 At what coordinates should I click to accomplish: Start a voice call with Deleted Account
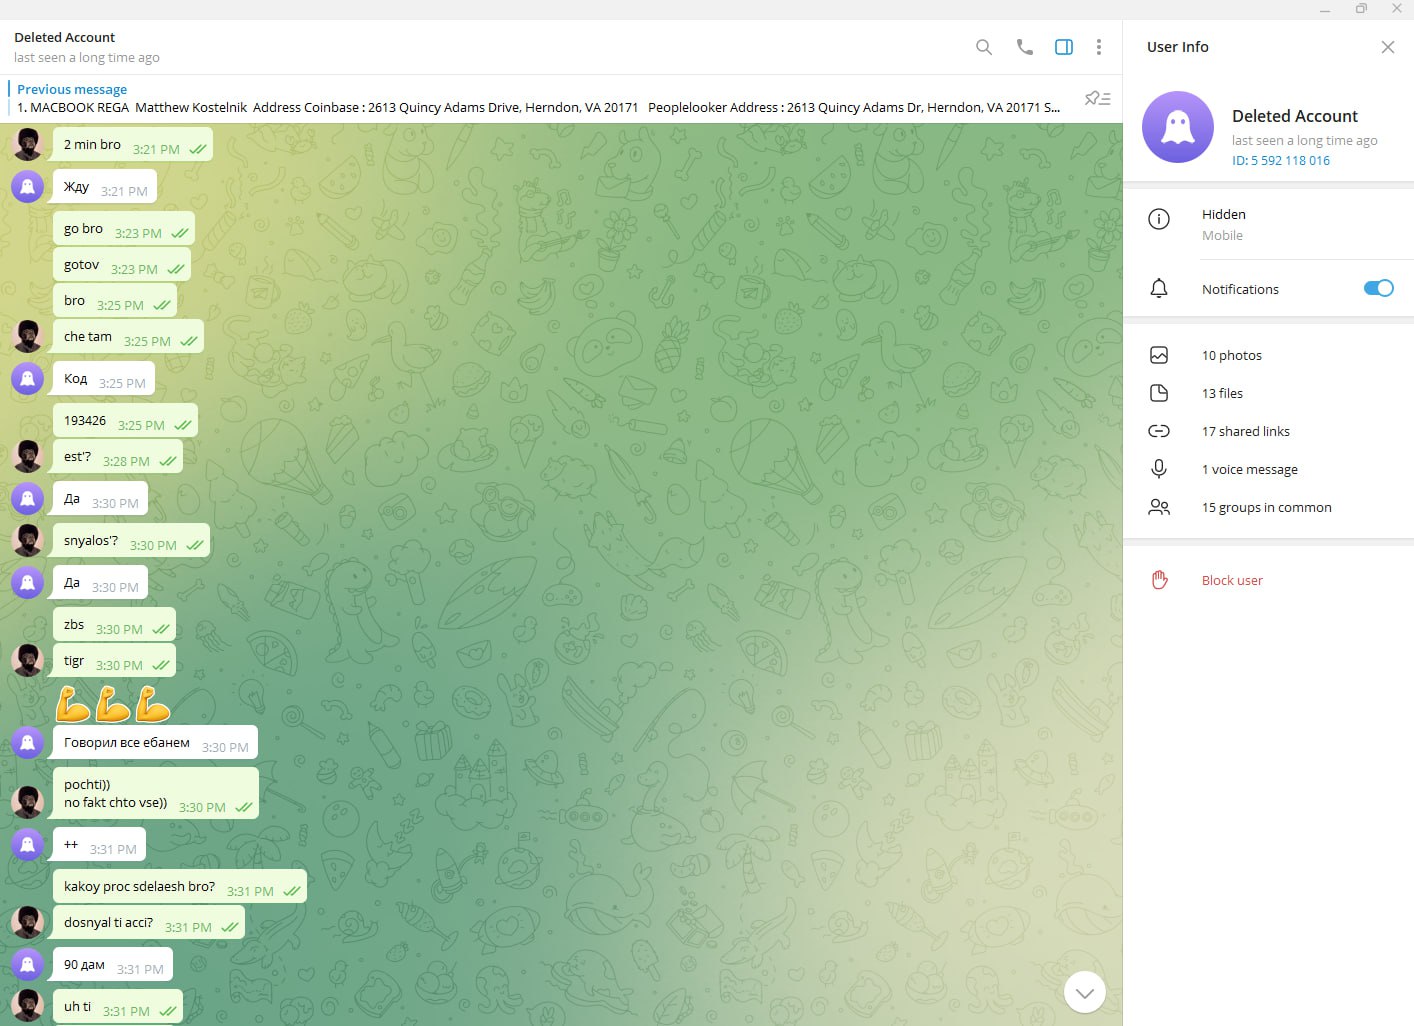(1024, 47)
